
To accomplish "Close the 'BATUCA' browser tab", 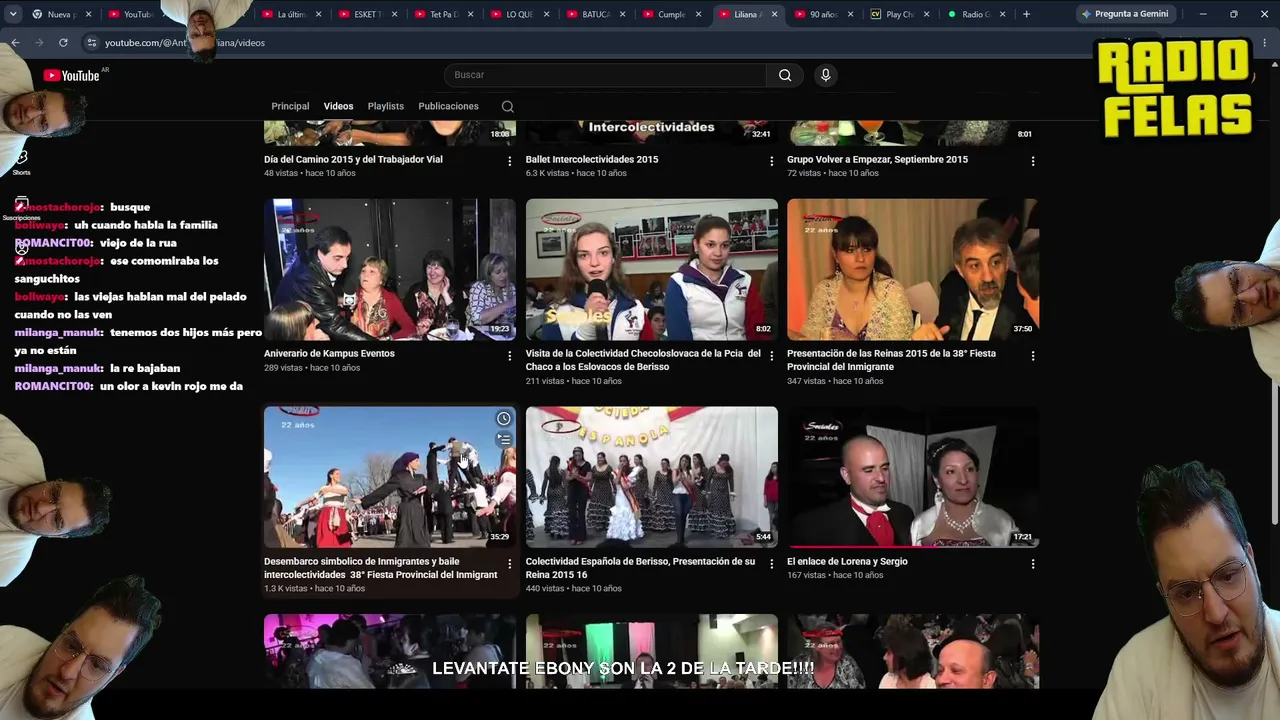I will tap(623, 14).
